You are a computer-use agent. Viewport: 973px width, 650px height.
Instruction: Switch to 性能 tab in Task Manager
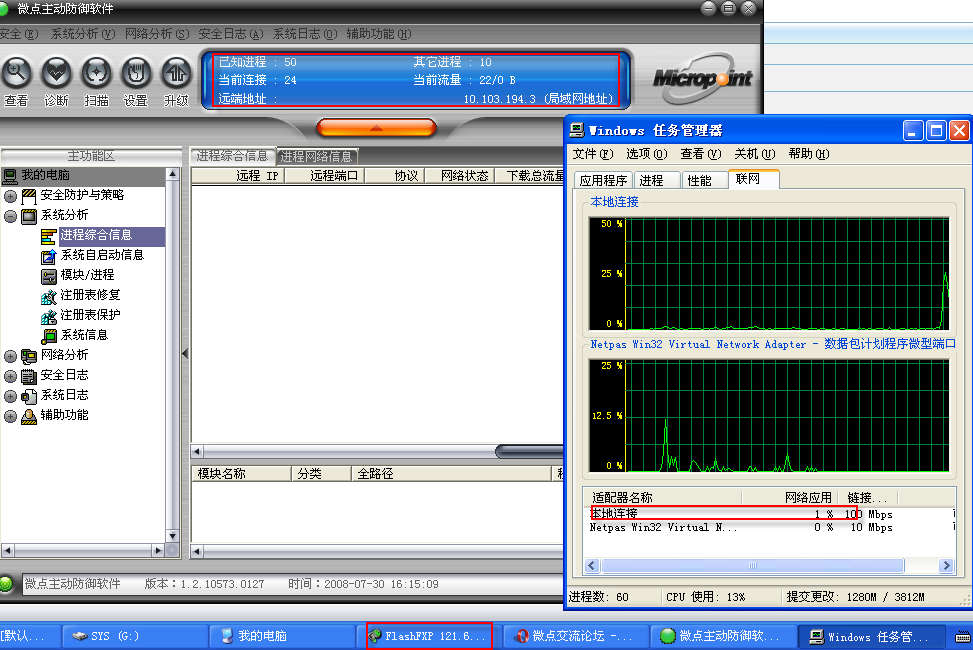pyautogui.click(x=705, y=180)
